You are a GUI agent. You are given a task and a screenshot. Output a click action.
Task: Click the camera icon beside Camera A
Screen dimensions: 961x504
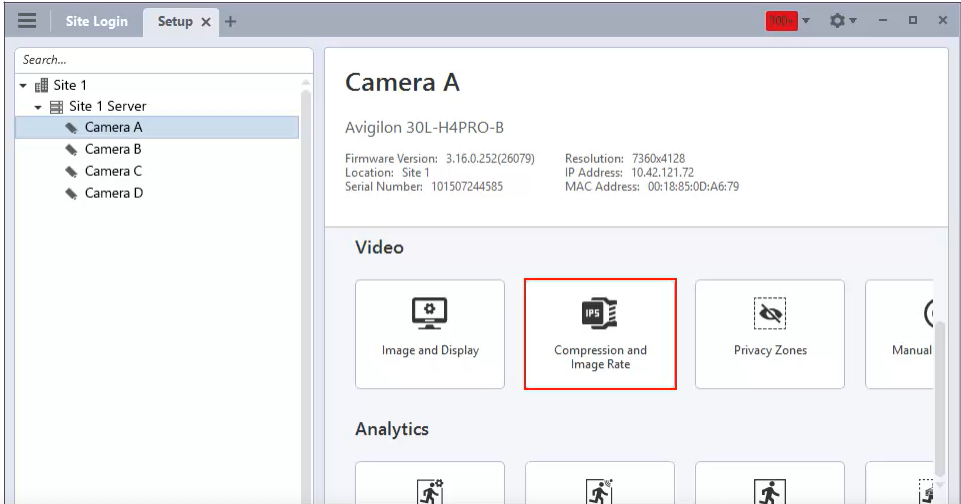click(71, 128)
